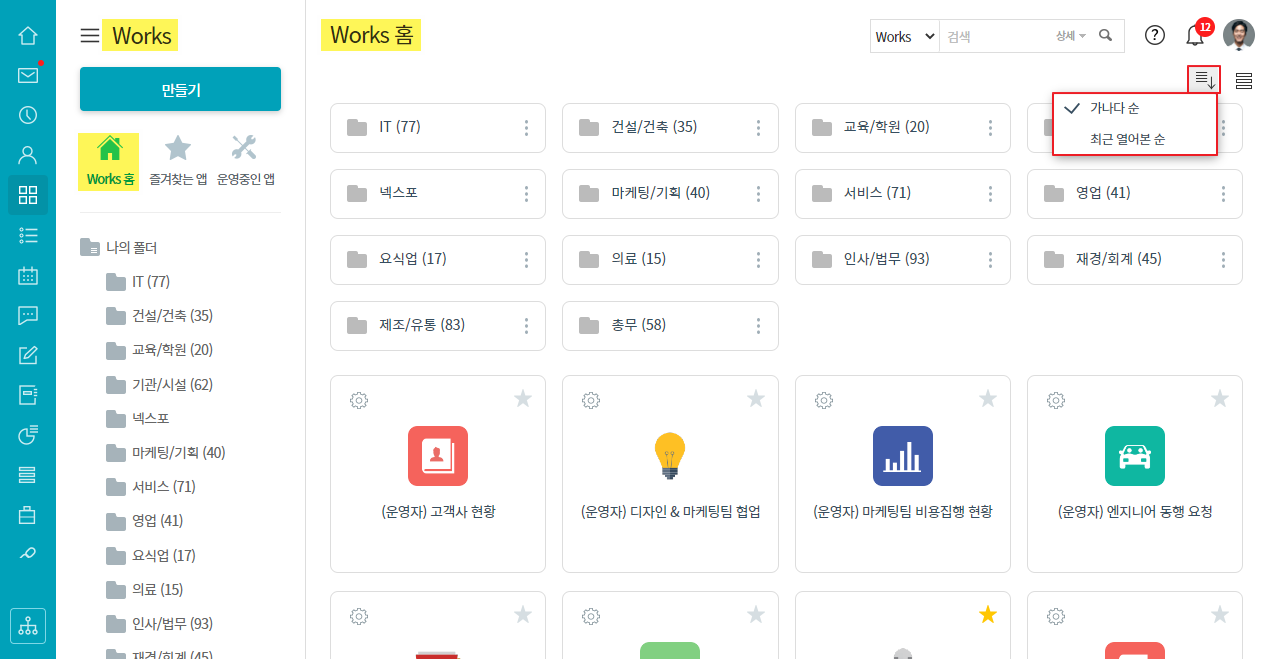Click the notification bell icon
Screen dimensions: 1283x659
(1194, 36)
